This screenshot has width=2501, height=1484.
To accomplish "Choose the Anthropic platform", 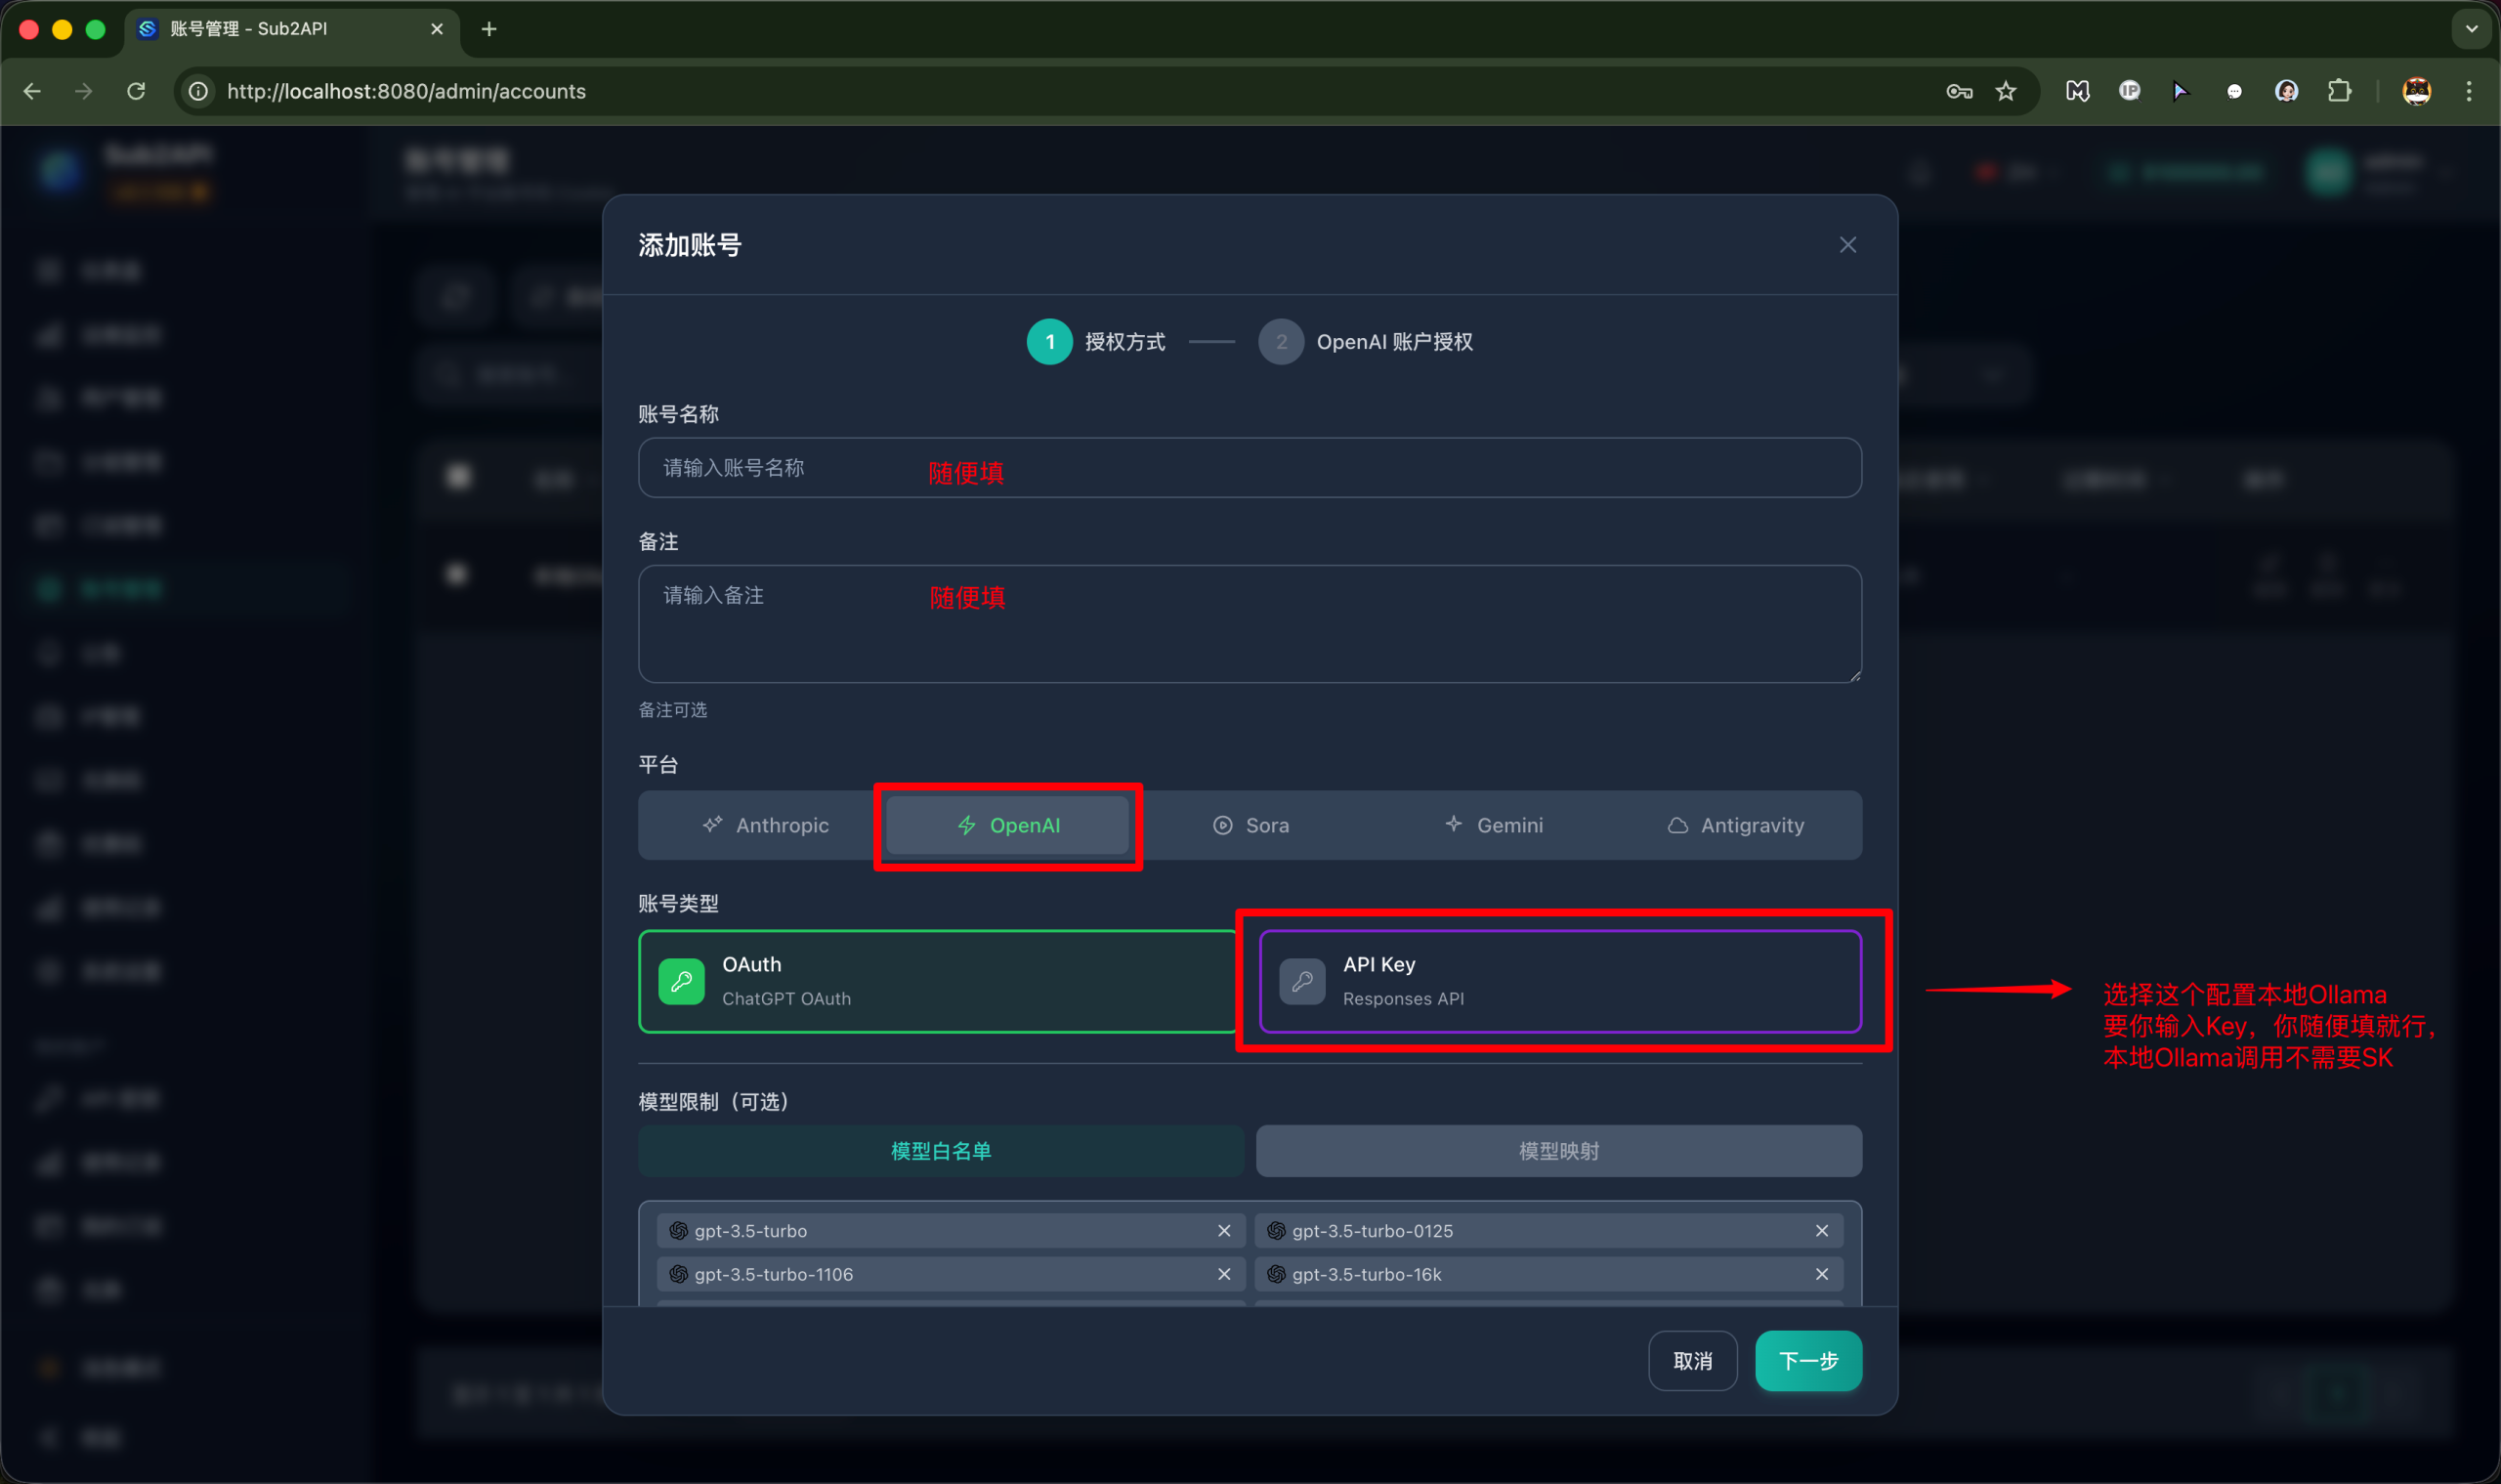I will pyautogui.click(x=766, y=825).
